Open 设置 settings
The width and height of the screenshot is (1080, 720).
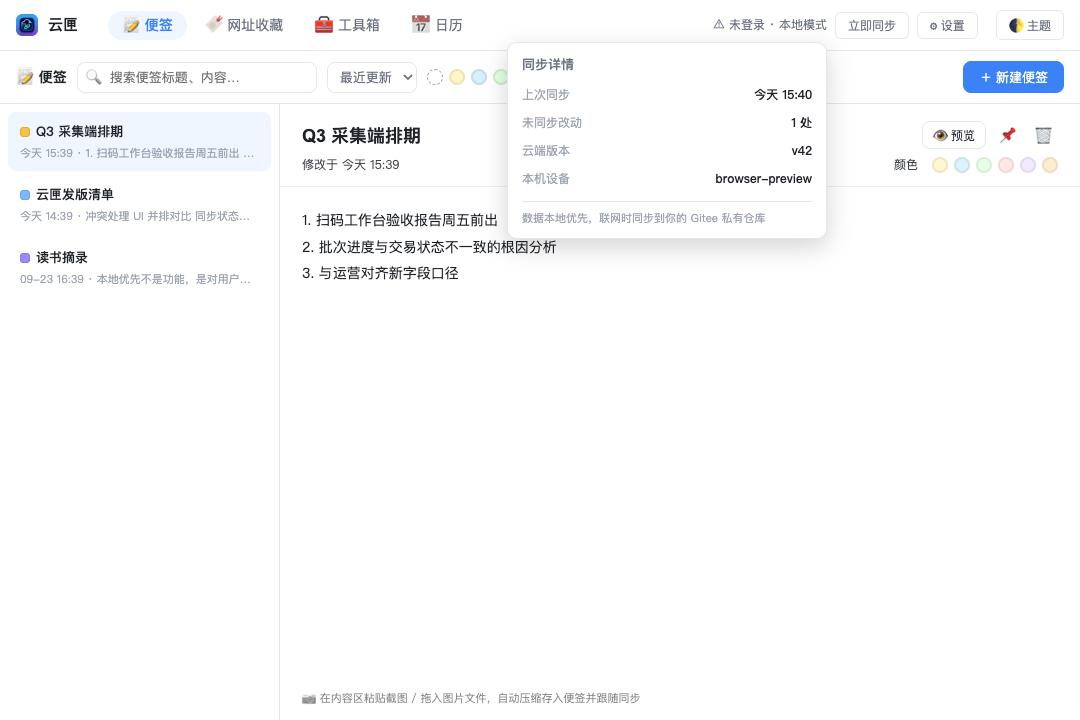[x=947, y=25]
